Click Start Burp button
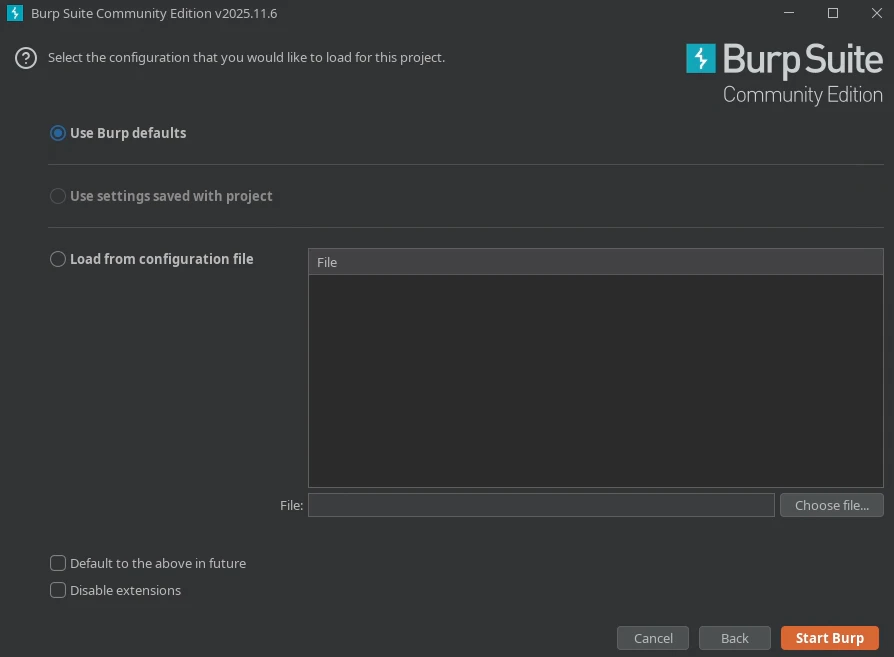This screenshot has height=657, width=894. (830, 638)
